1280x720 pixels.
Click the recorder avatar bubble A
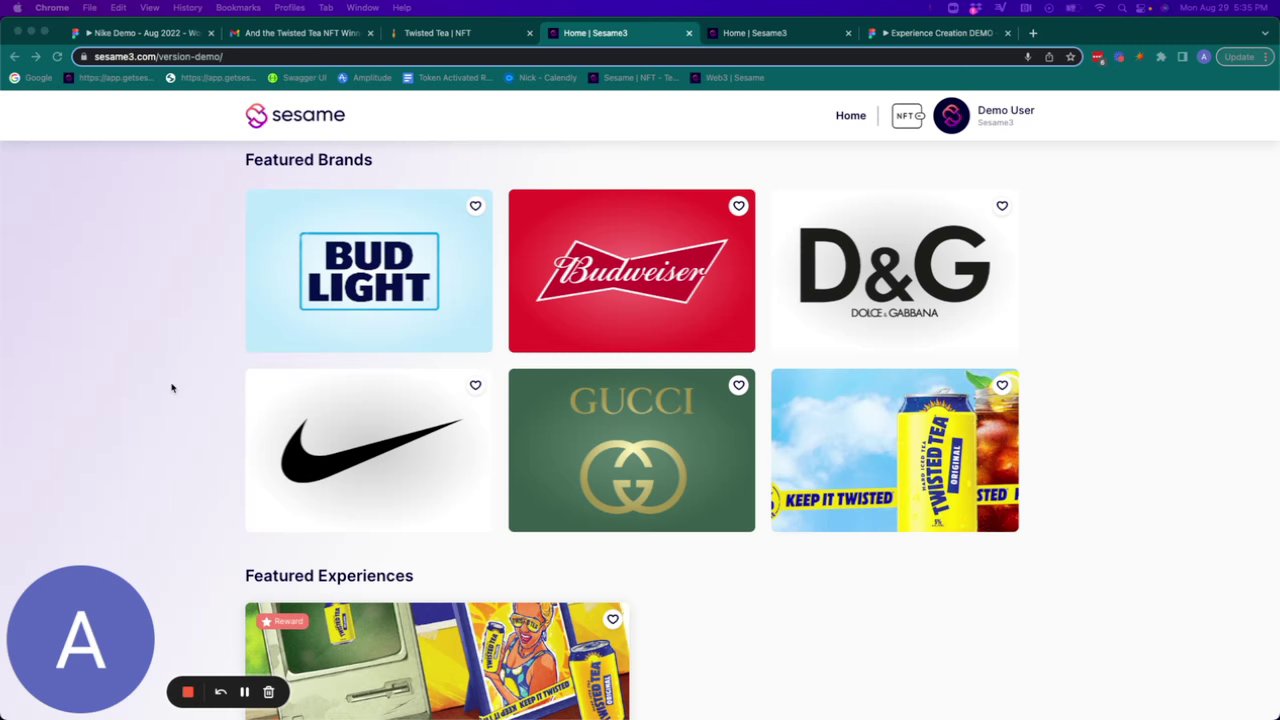pyautogui.click(x=80, y=640)
